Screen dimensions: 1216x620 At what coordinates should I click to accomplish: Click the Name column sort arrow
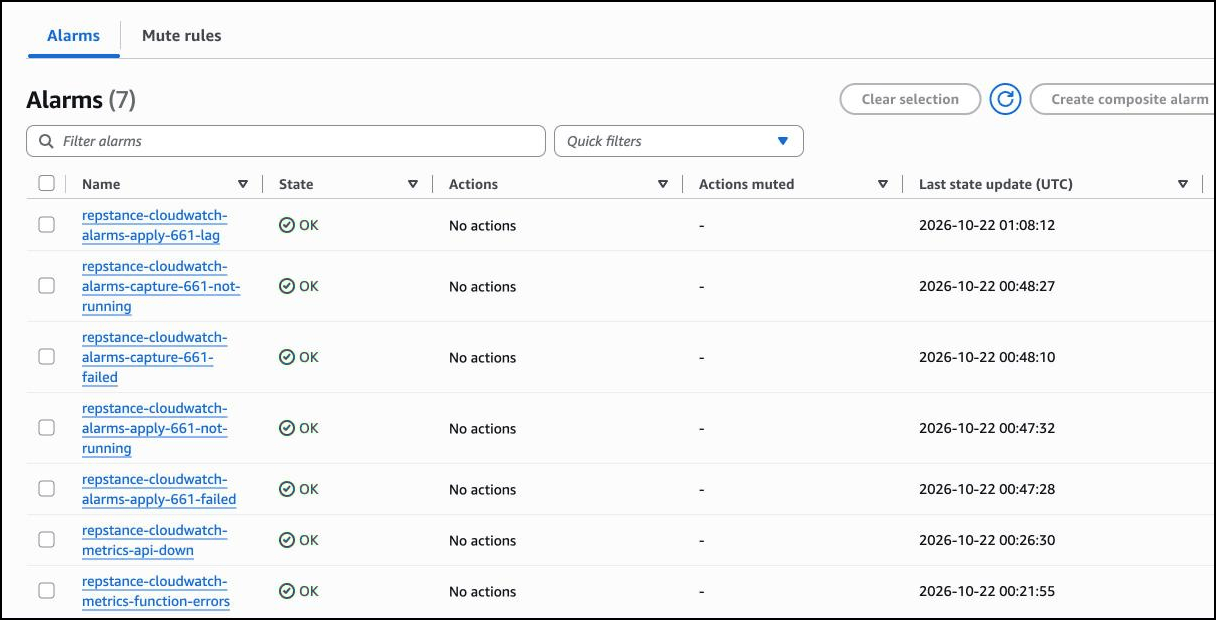point(243,184)
